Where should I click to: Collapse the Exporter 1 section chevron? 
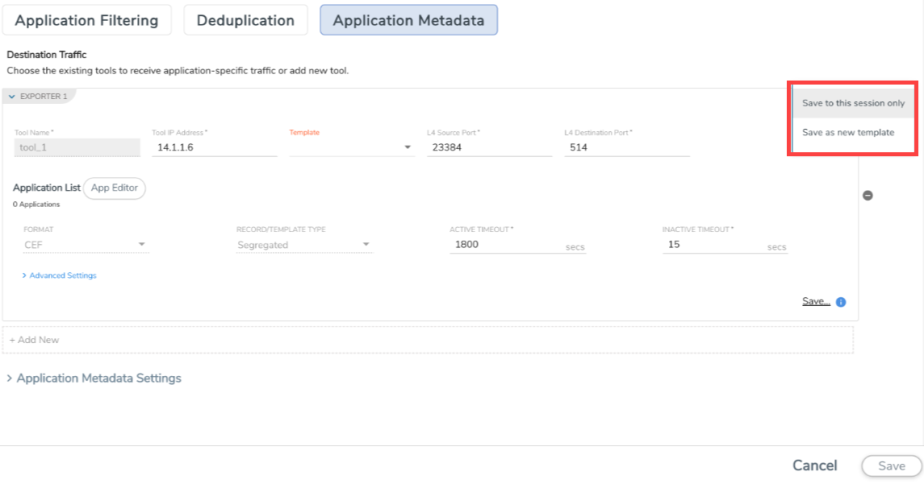[12, 96]
